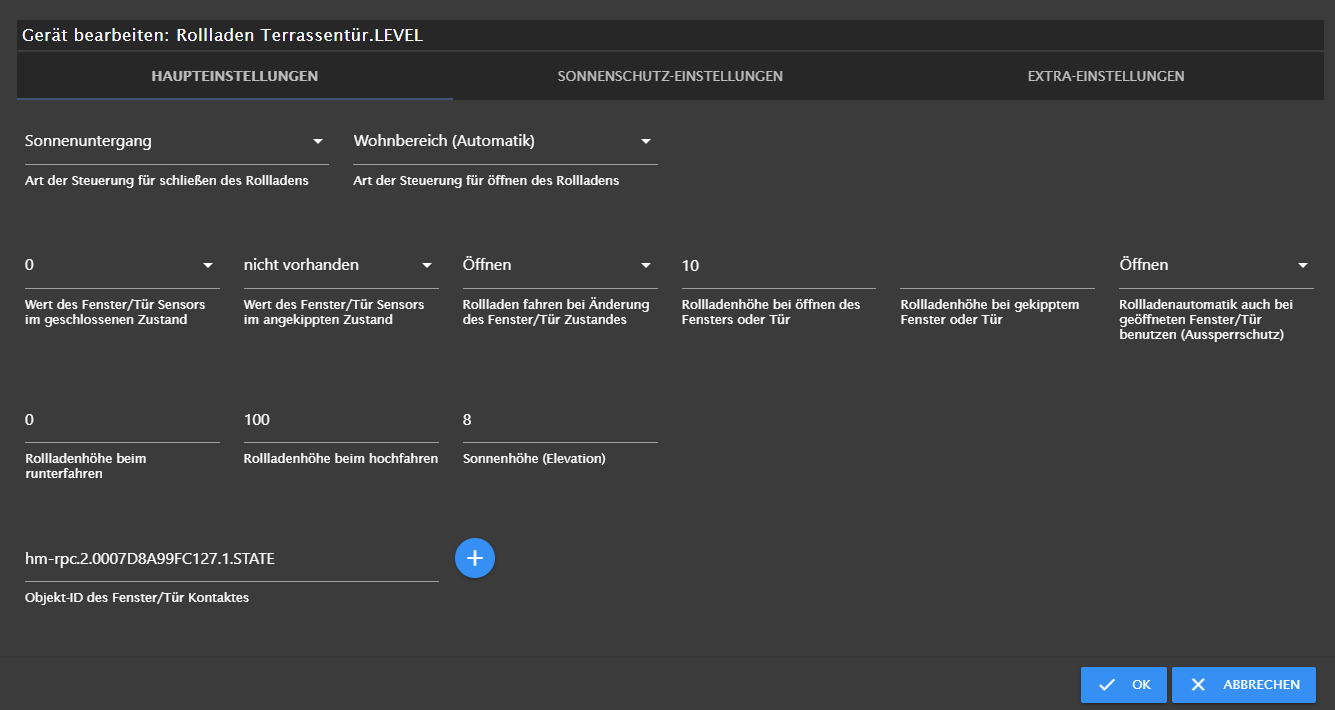Open the Öffnen dropdown for window state change
This screenshot has height=710, width=1335.
click(560, 265)
